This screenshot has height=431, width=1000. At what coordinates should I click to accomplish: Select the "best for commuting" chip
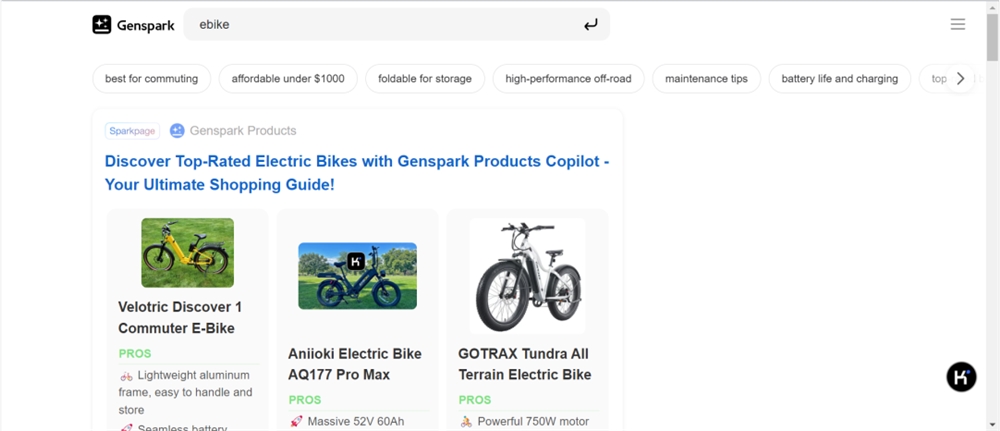[x=151, y=79]
